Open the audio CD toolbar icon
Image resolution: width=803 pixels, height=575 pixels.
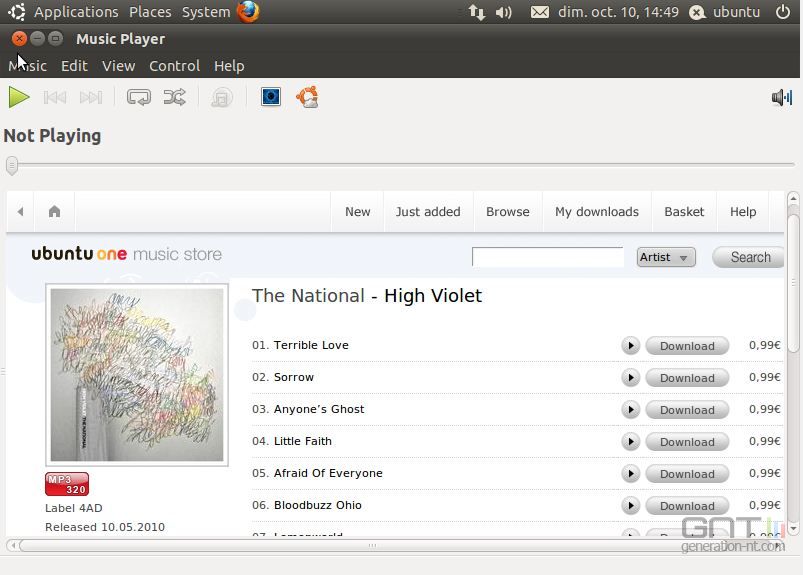click(222, 97)
